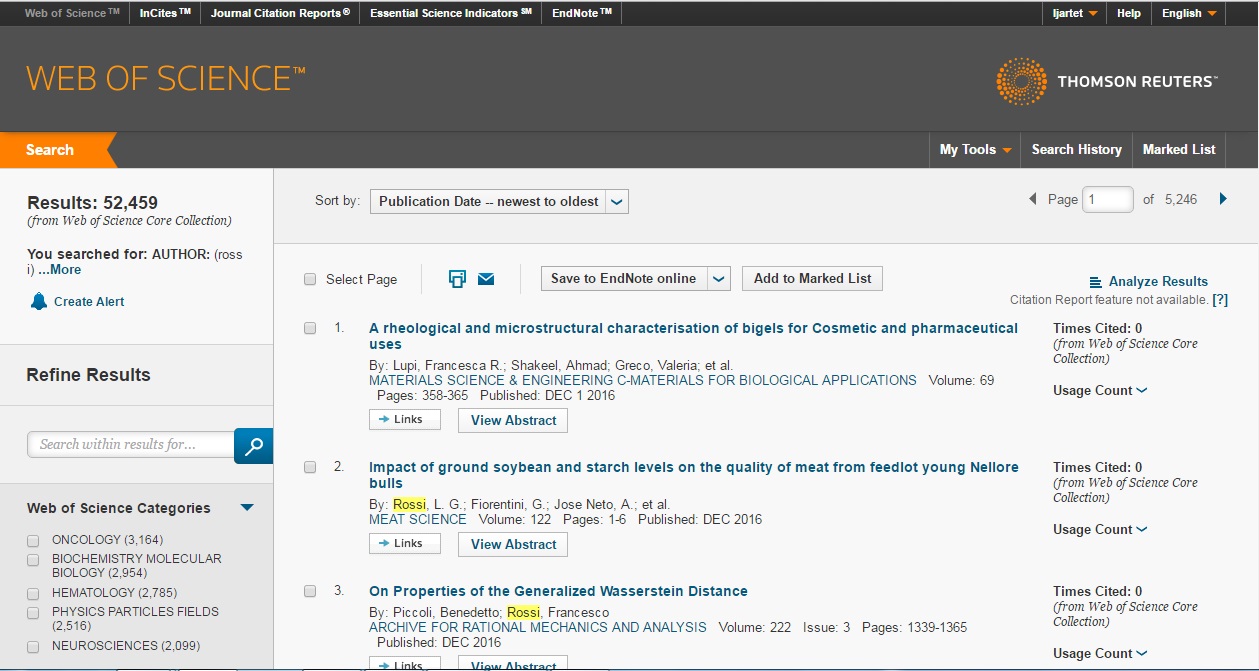
Task: Check PHYSICS PARTICLES FIELDS category
Action: (33, 613)
